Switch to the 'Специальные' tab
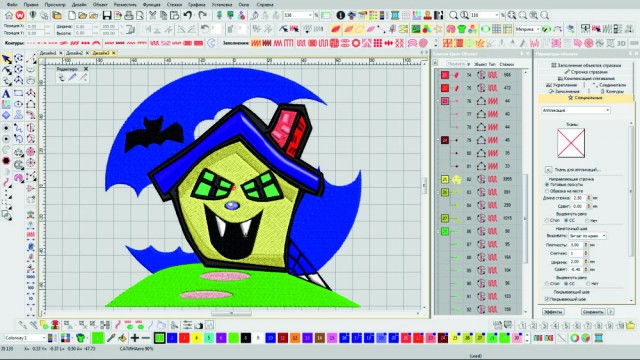 (585, 98)
